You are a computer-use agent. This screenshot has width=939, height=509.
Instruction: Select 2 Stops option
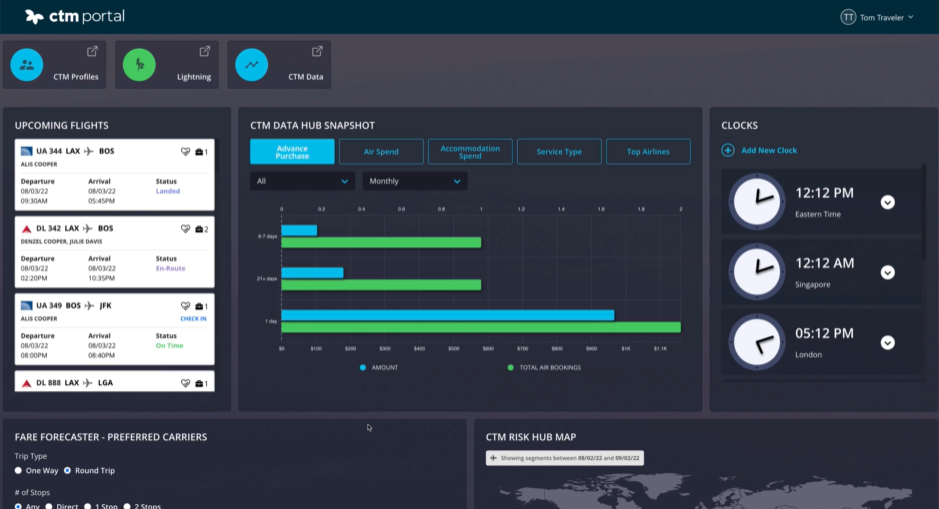127,506
